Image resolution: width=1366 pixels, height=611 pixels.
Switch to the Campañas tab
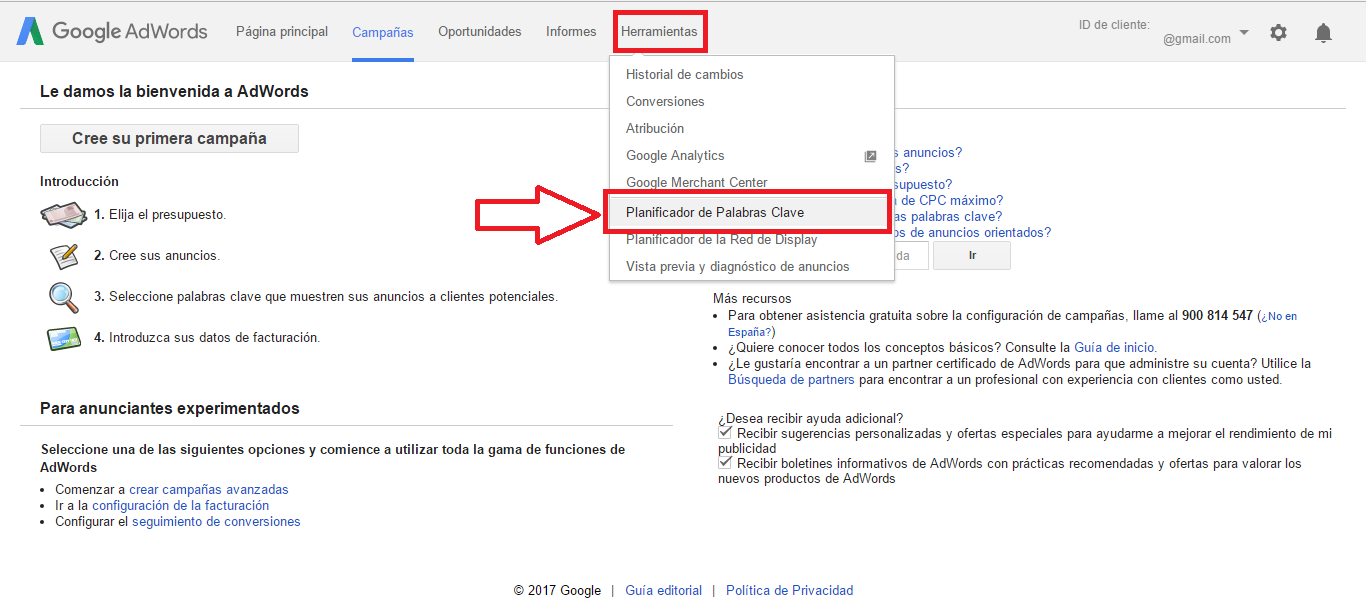click(382, 33)
